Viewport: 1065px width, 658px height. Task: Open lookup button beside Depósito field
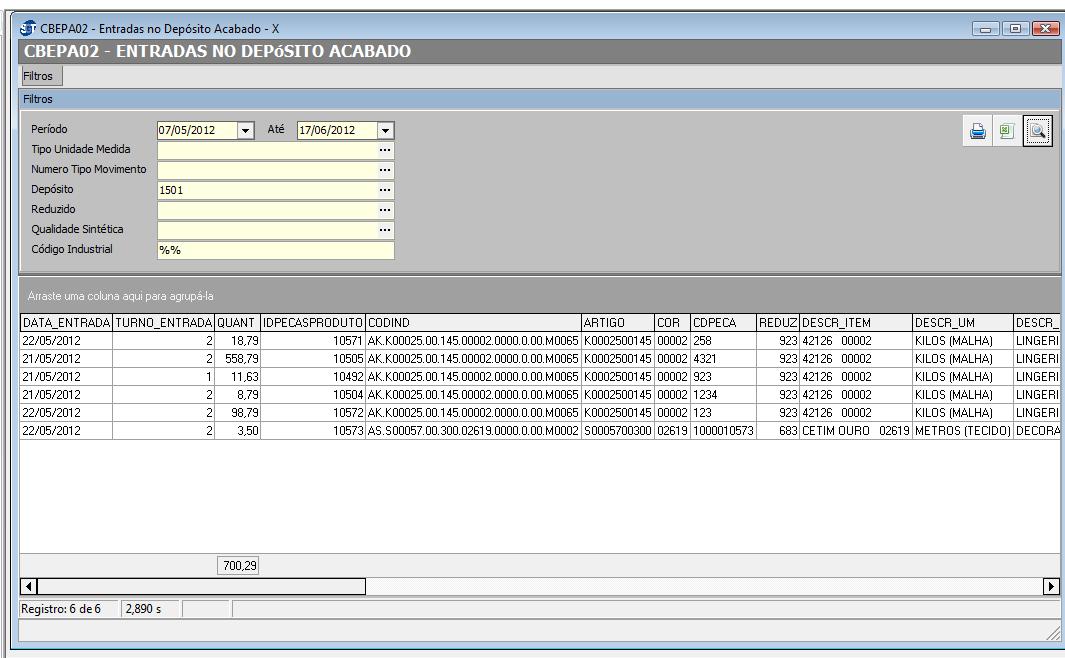click(x=385, y=190)
